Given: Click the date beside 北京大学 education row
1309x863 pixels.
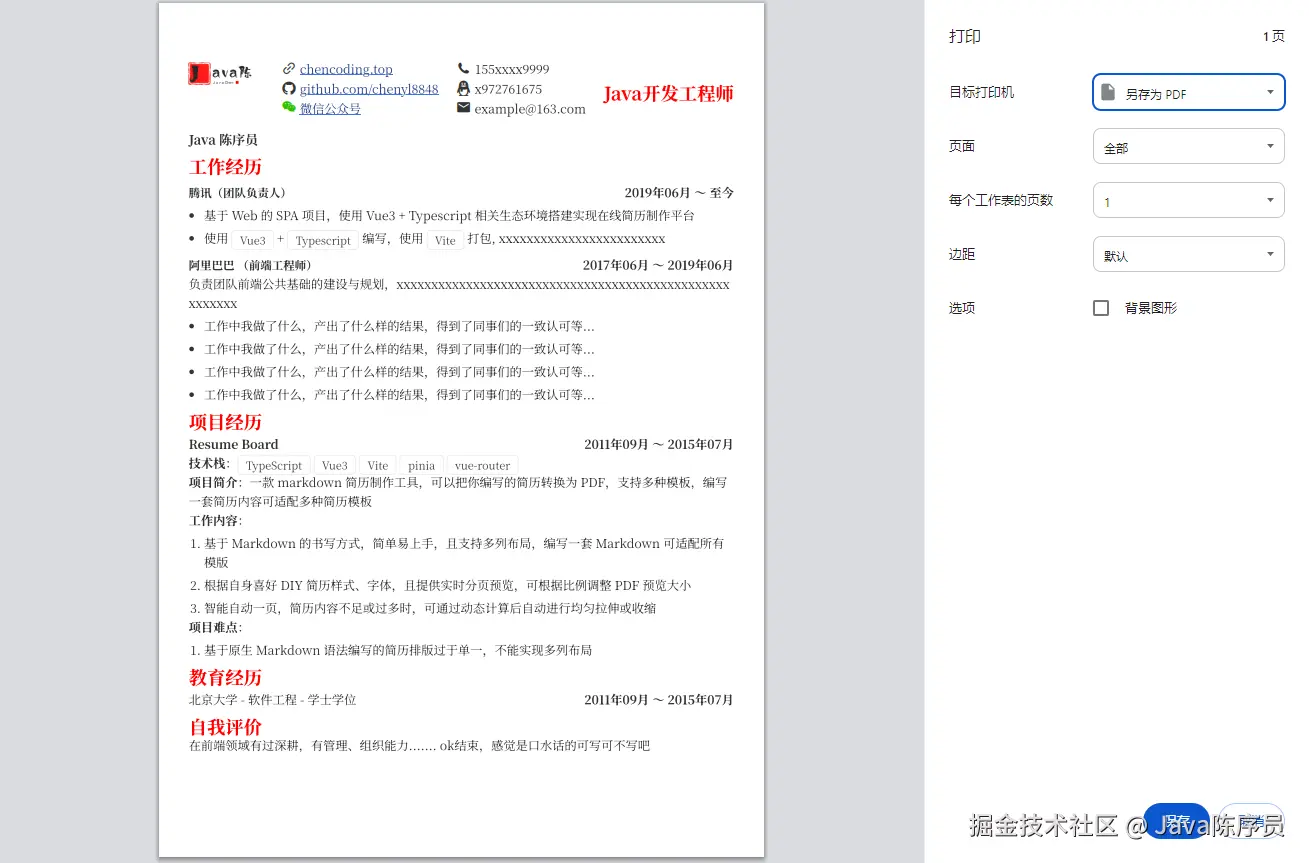Looking at the screenshot, I should (x=659, y=700).
